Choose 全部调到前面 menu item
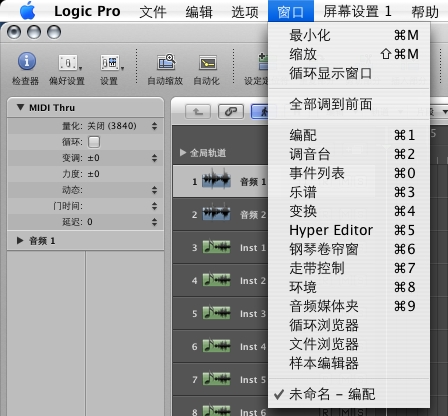This screenshot has height=416, width=448. [349, 104]
